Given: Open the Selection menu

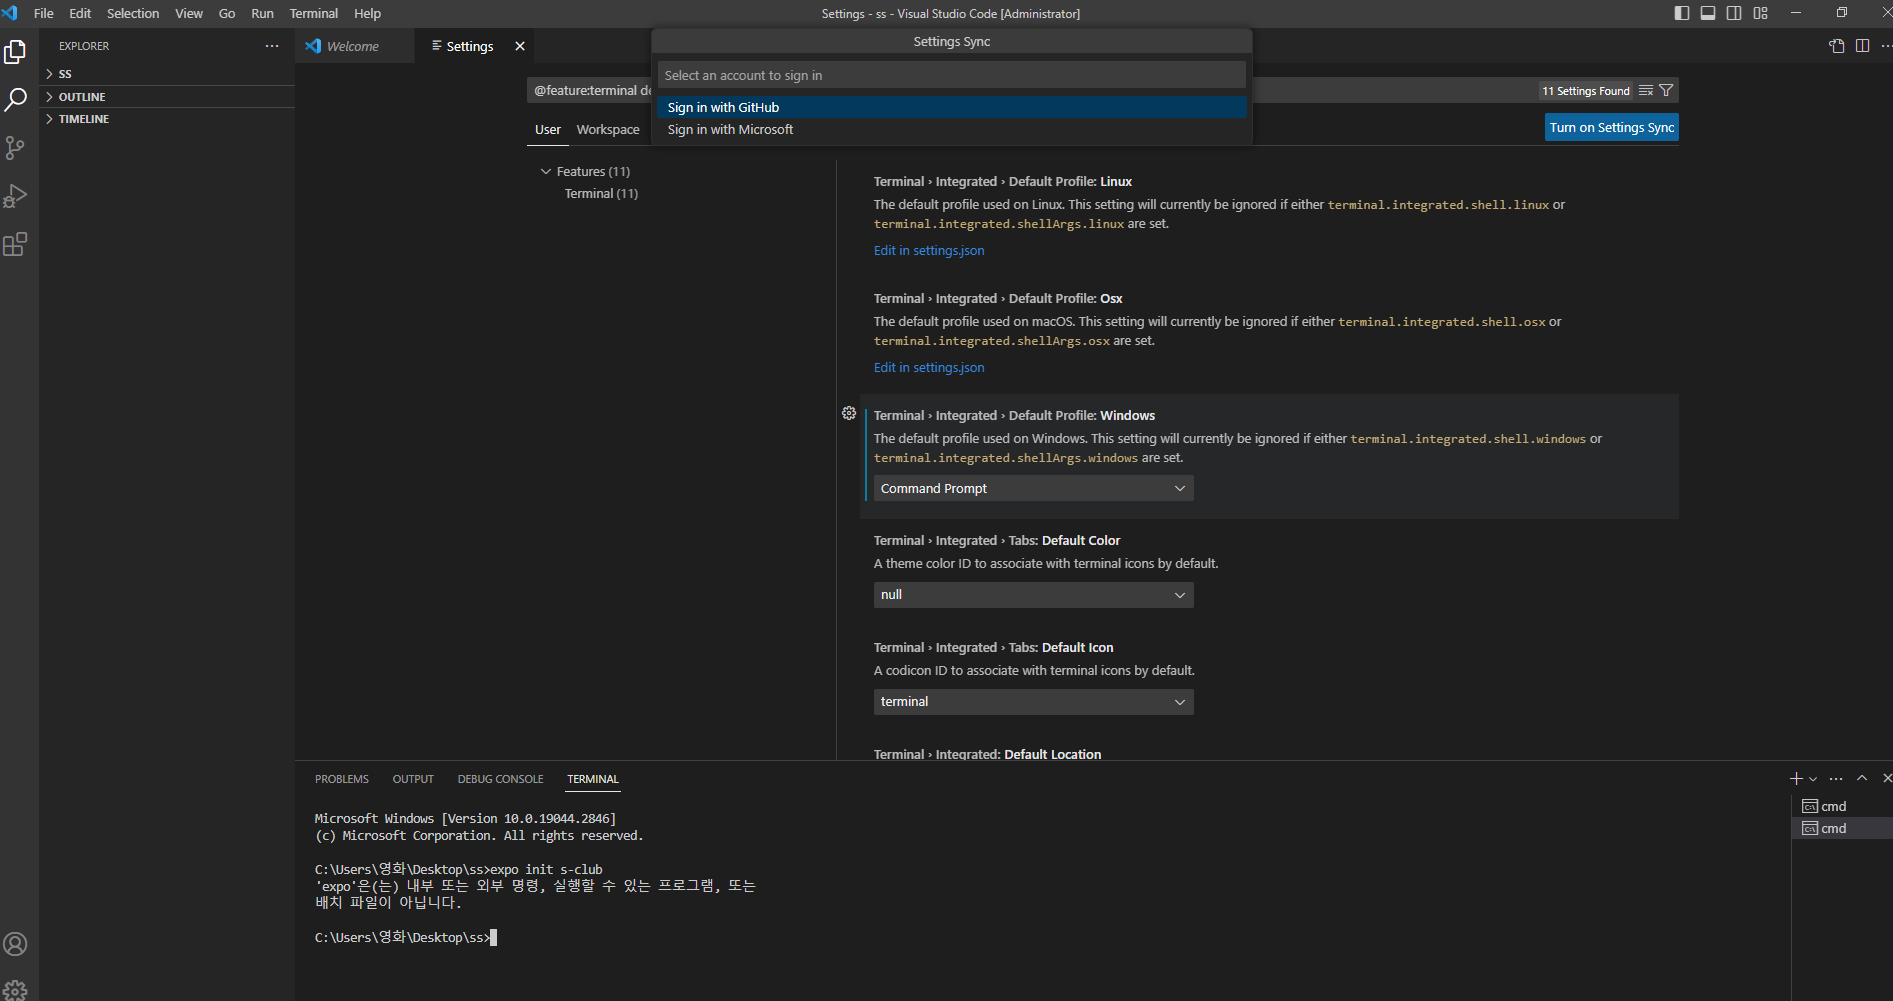Looking at the screenshot, I should (133, 13).
